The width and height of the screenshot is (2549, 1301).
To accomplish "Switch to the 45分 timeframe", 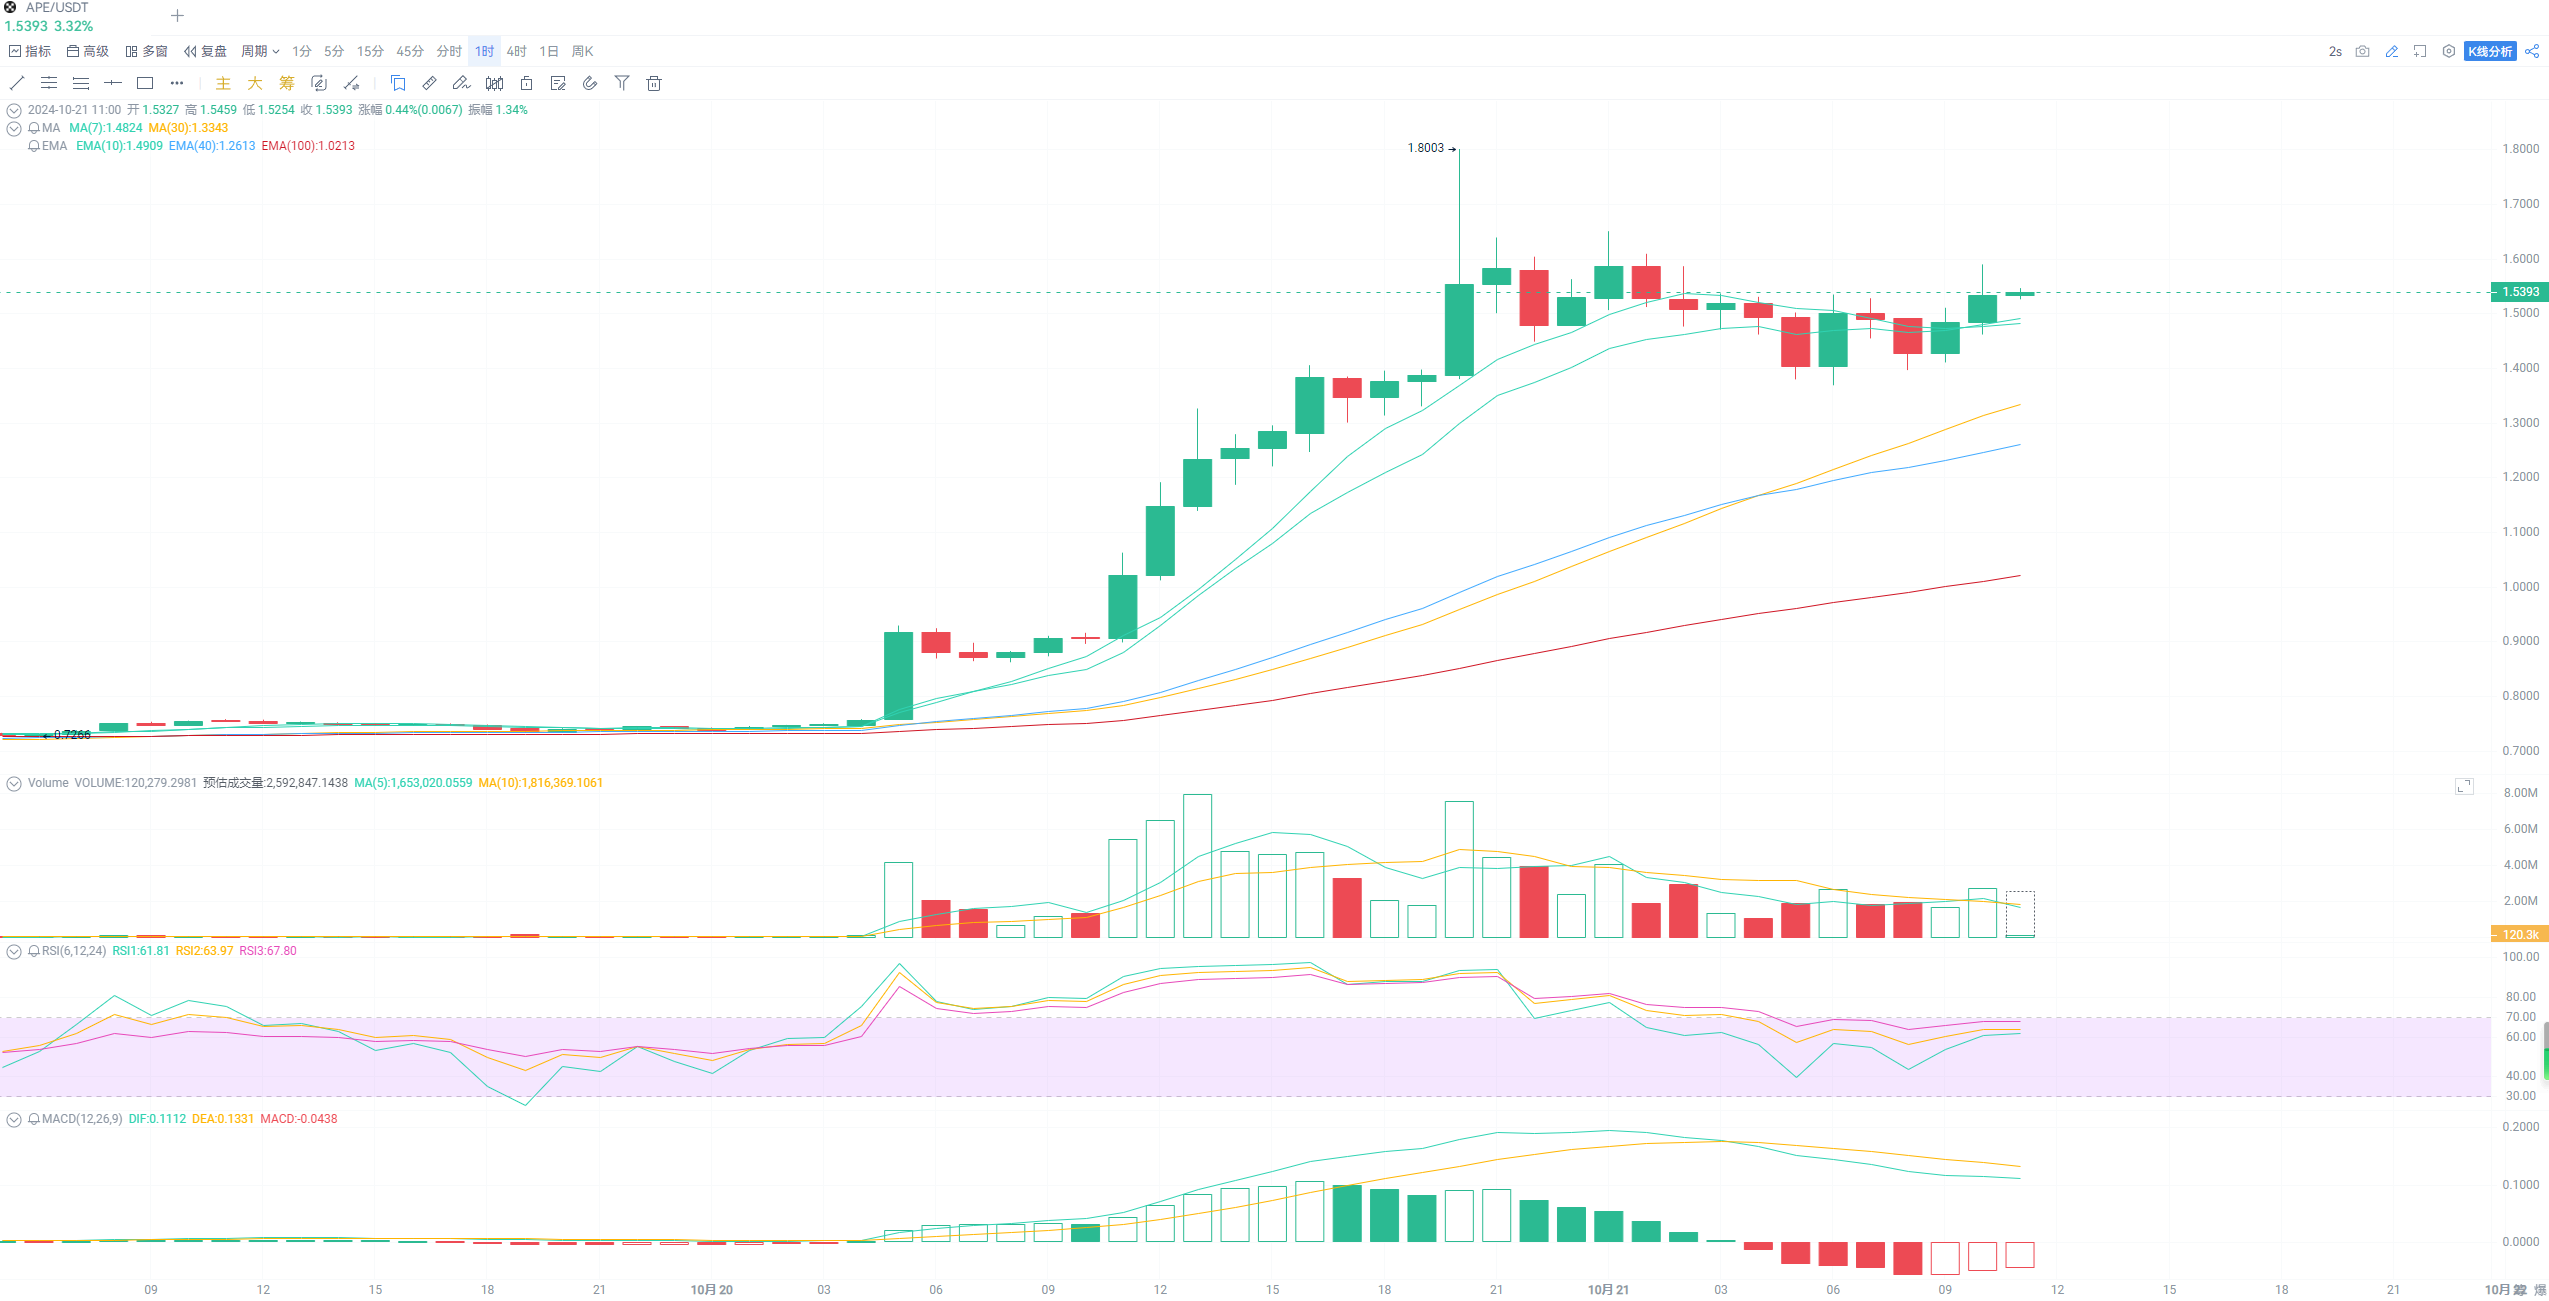I will (410, 51).
